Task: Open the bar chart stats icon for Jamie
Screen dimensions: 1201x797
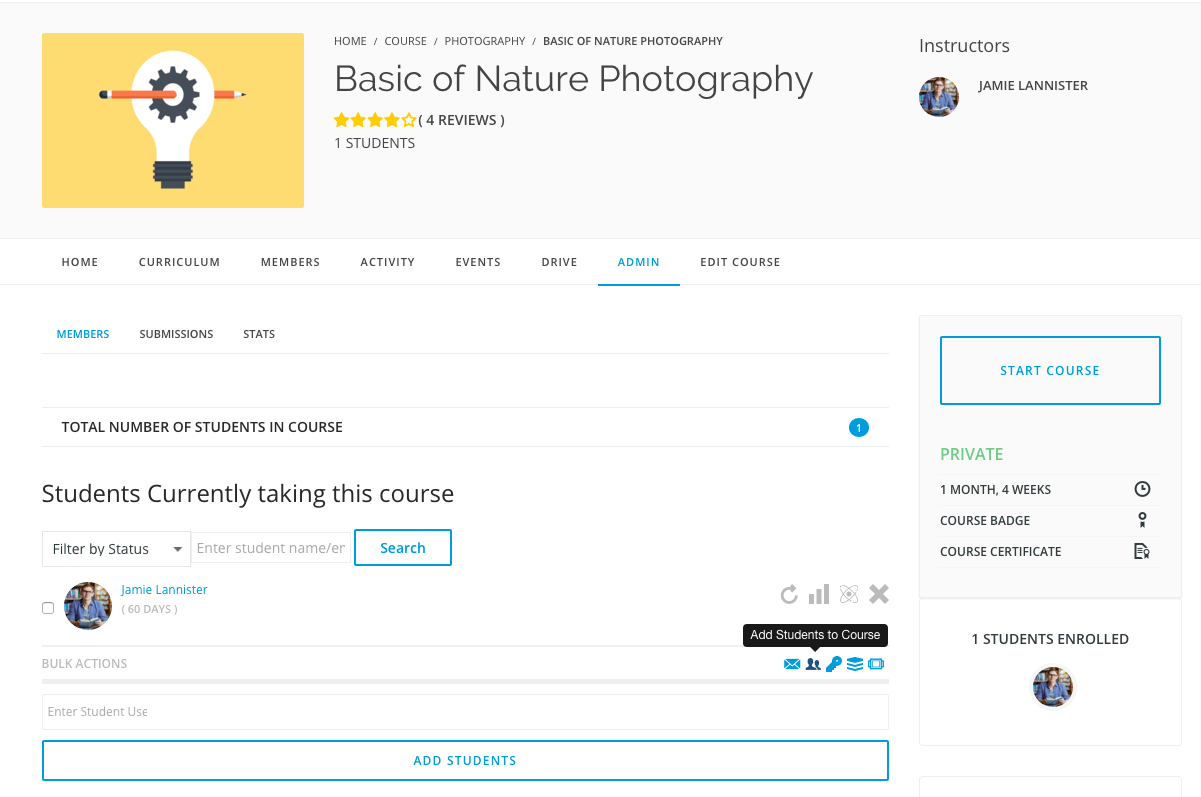Action: click(819, 595)
